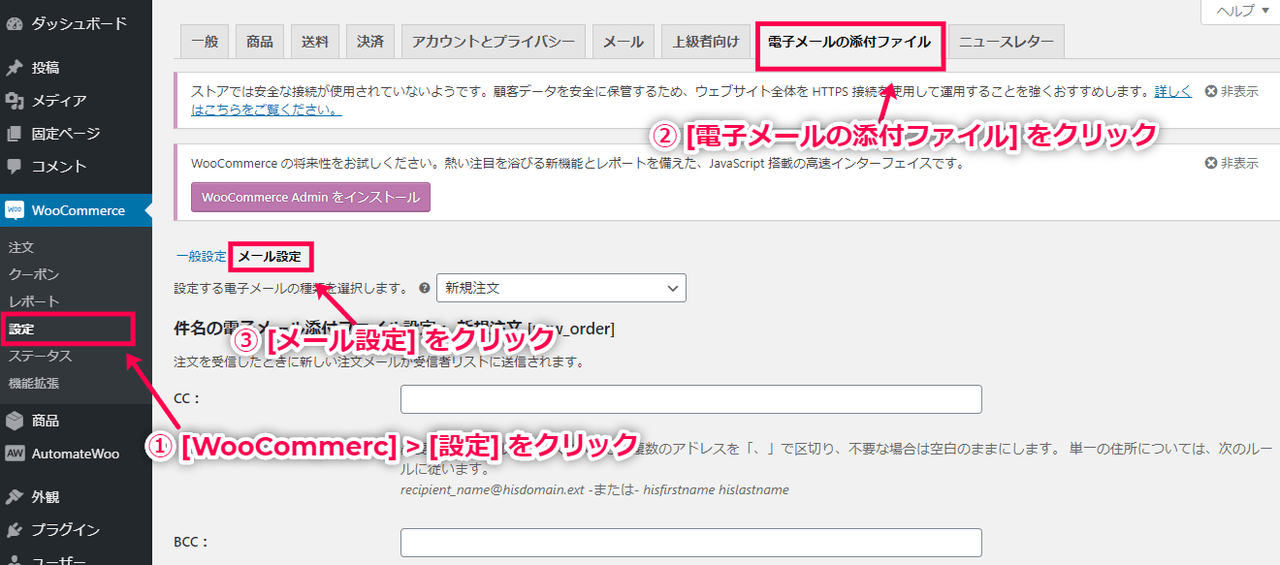
Task: Switch to the 一般 tab
Action: 205,41
